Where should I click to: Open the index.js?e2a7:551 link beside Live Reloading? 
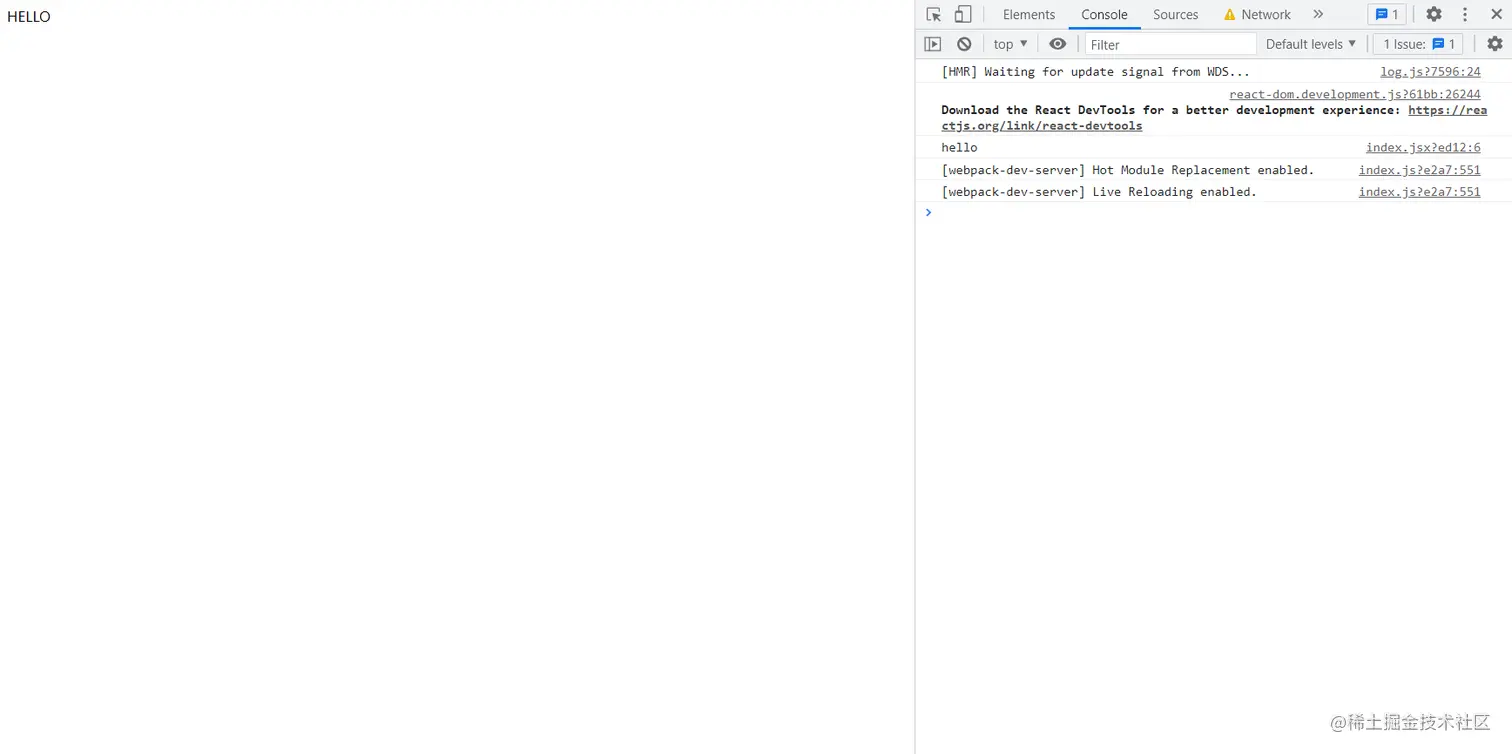pyautogui.click(x=1419, y=192)
